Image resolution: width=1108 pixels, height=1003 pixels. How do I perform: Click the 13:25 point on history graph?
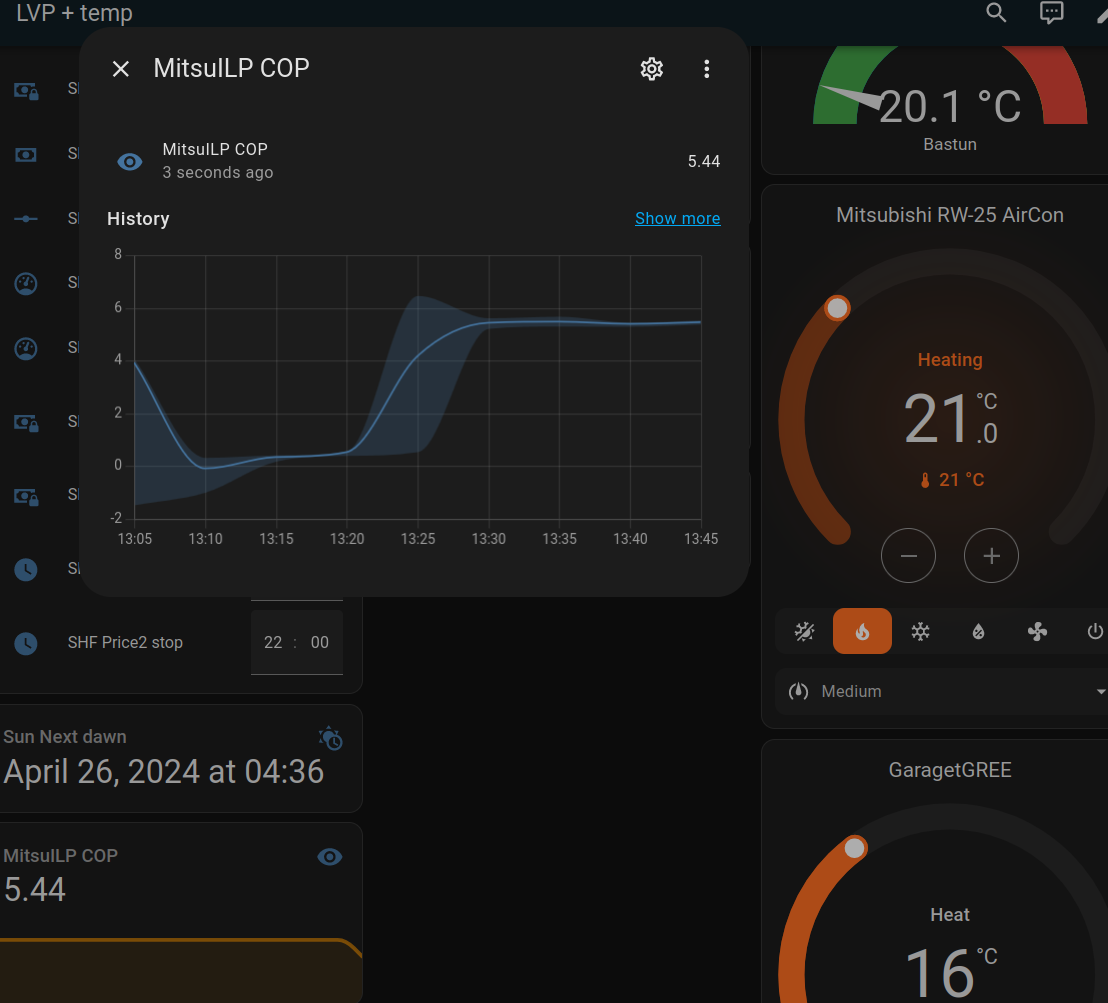[418, 358]
